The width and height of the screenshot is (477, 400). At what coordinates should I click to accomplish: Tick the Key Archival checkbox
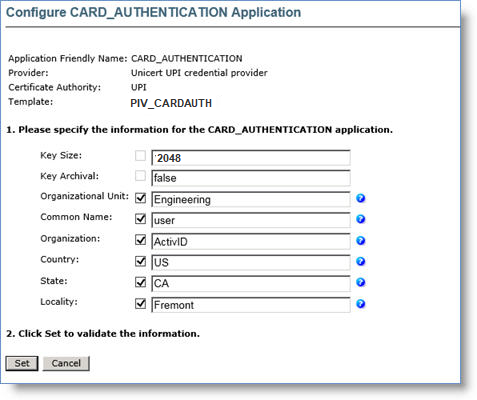coord(140,176)
